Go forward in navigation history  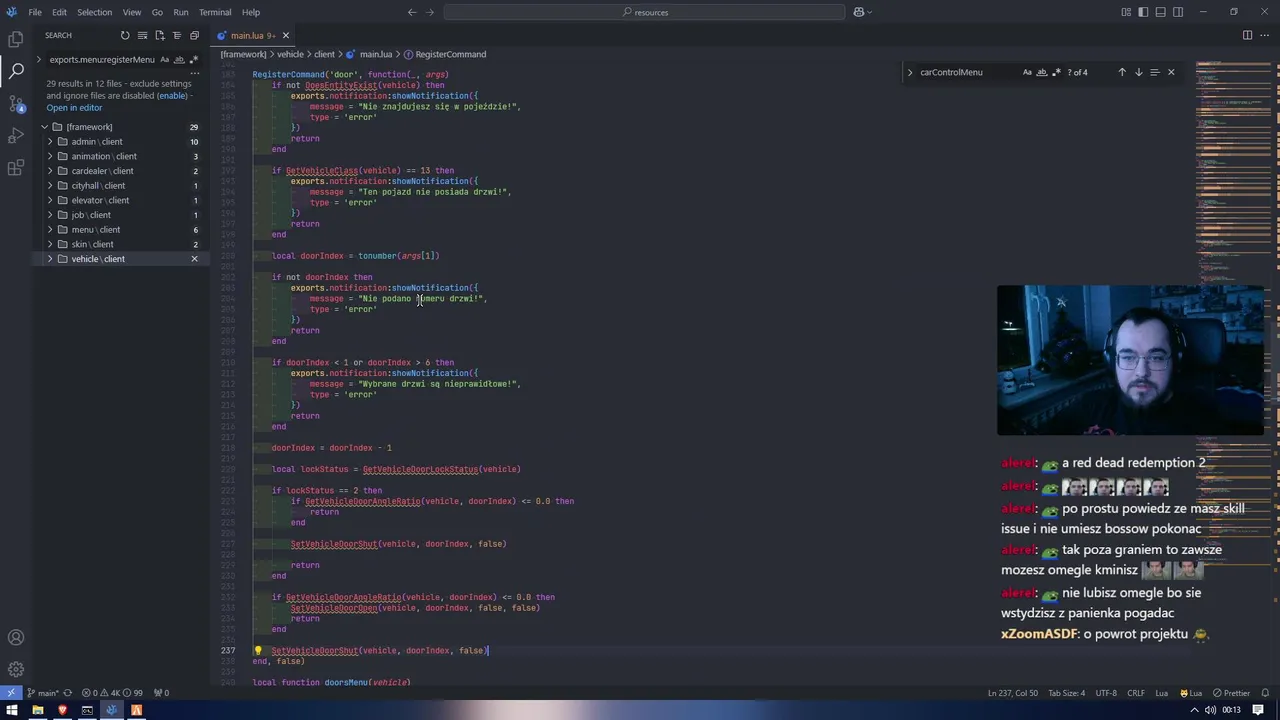click(x=431, y=12)
